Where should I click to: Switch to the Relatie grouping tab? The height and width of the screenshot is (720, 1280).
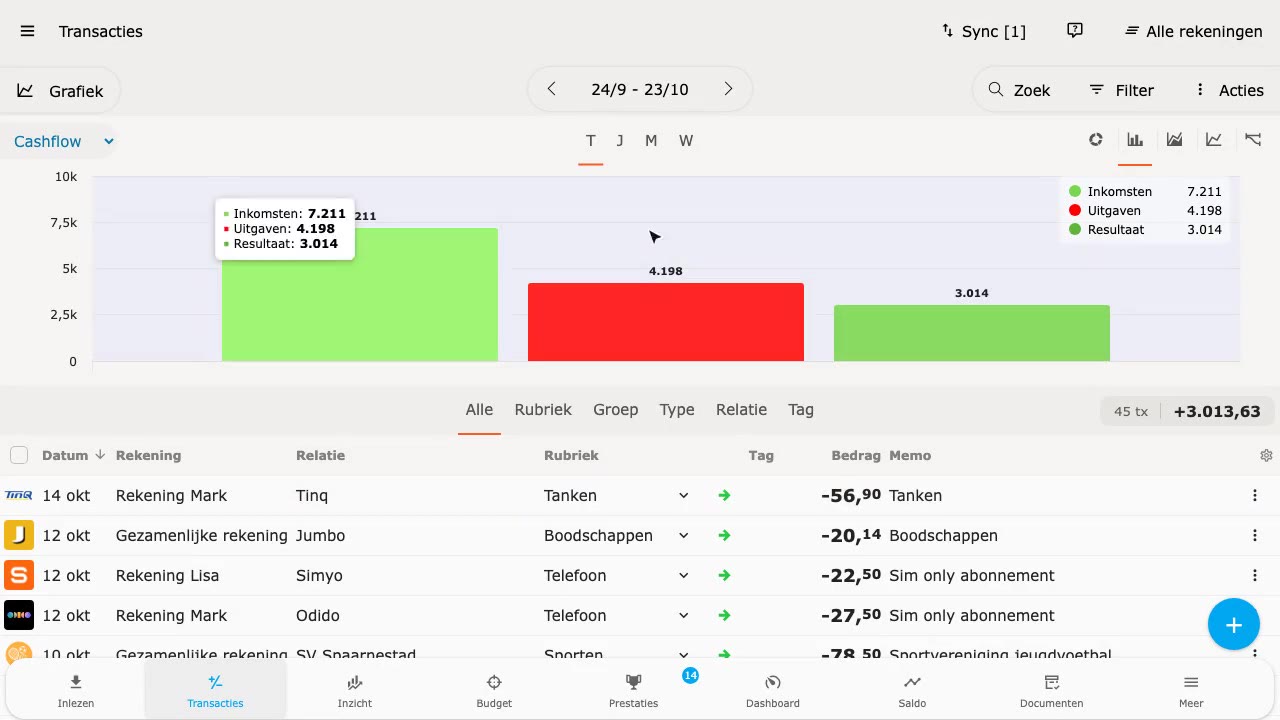(x=741, y=409)
